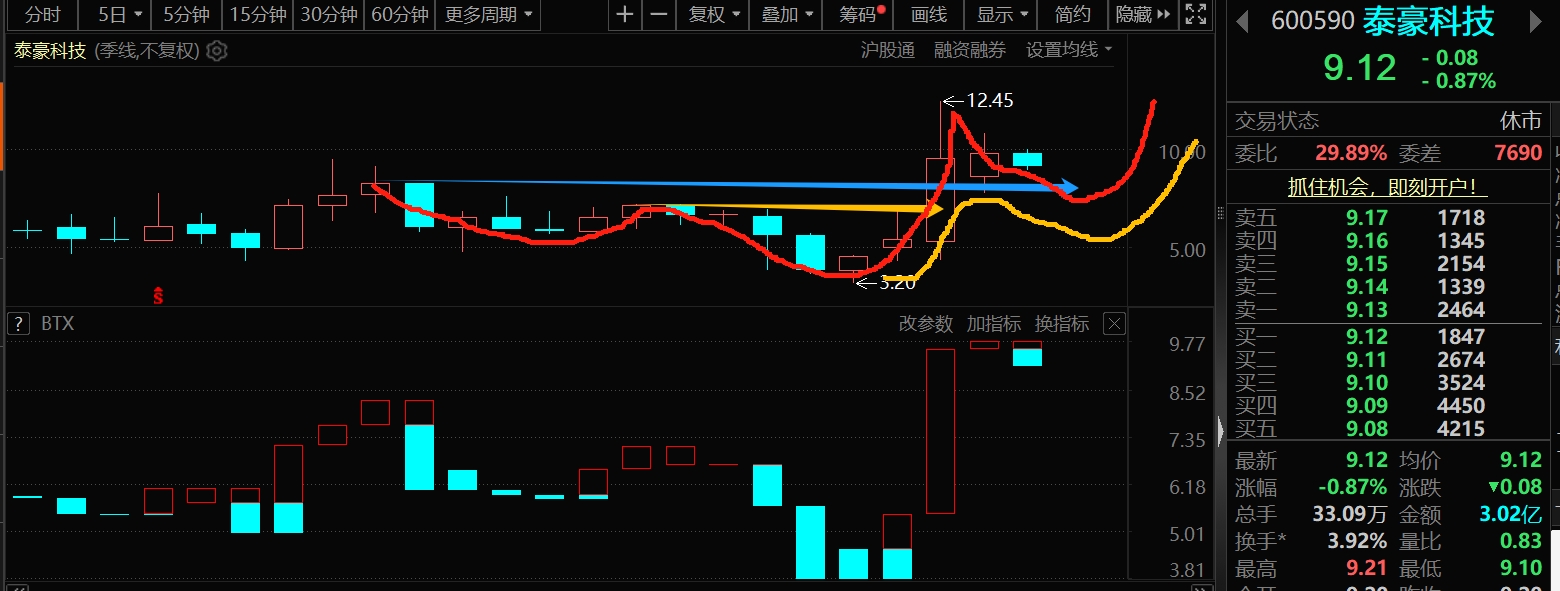Open the 显示 display dropdown
The width and height of the screenshot is (1560, 591).
tap(1002, 14)
